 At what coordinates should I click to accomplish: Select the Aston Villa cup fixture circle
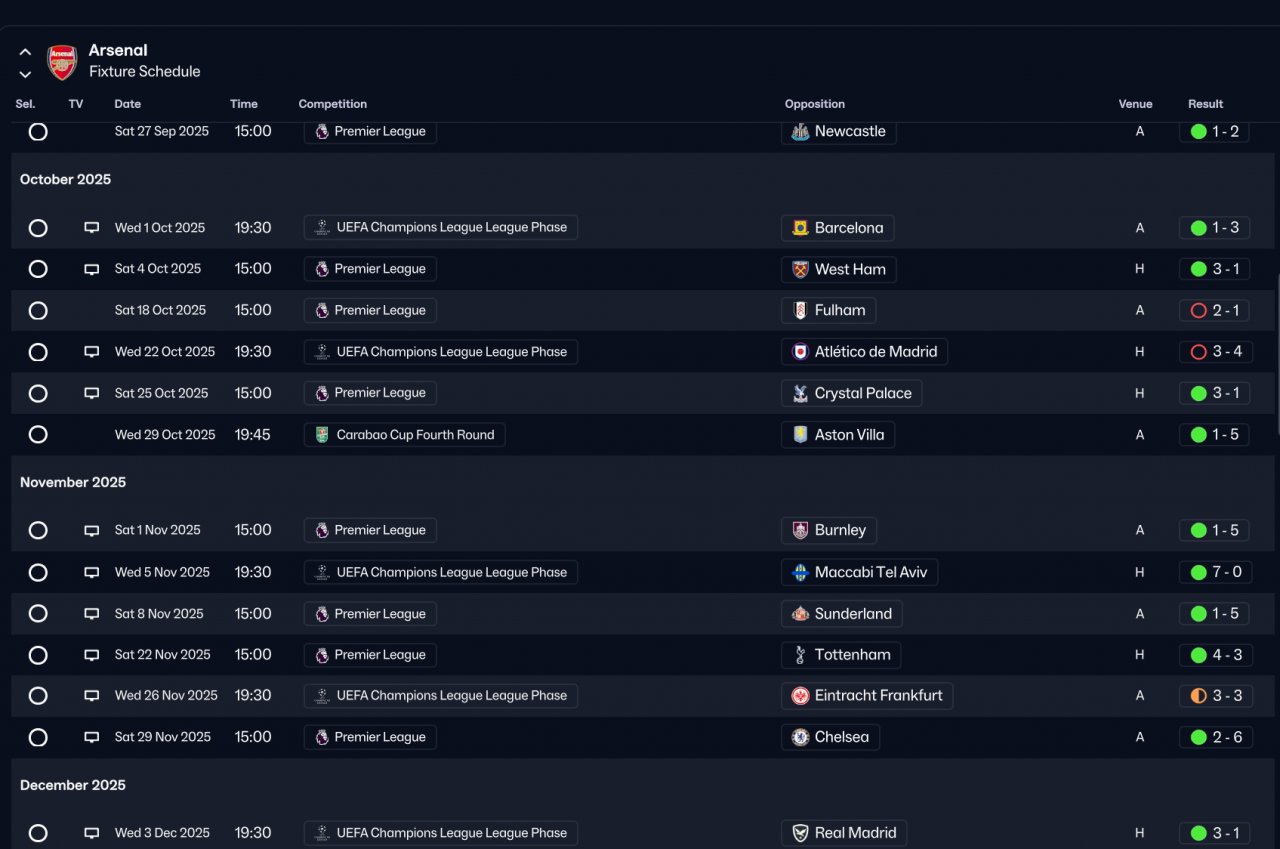(x=38, y=435)
